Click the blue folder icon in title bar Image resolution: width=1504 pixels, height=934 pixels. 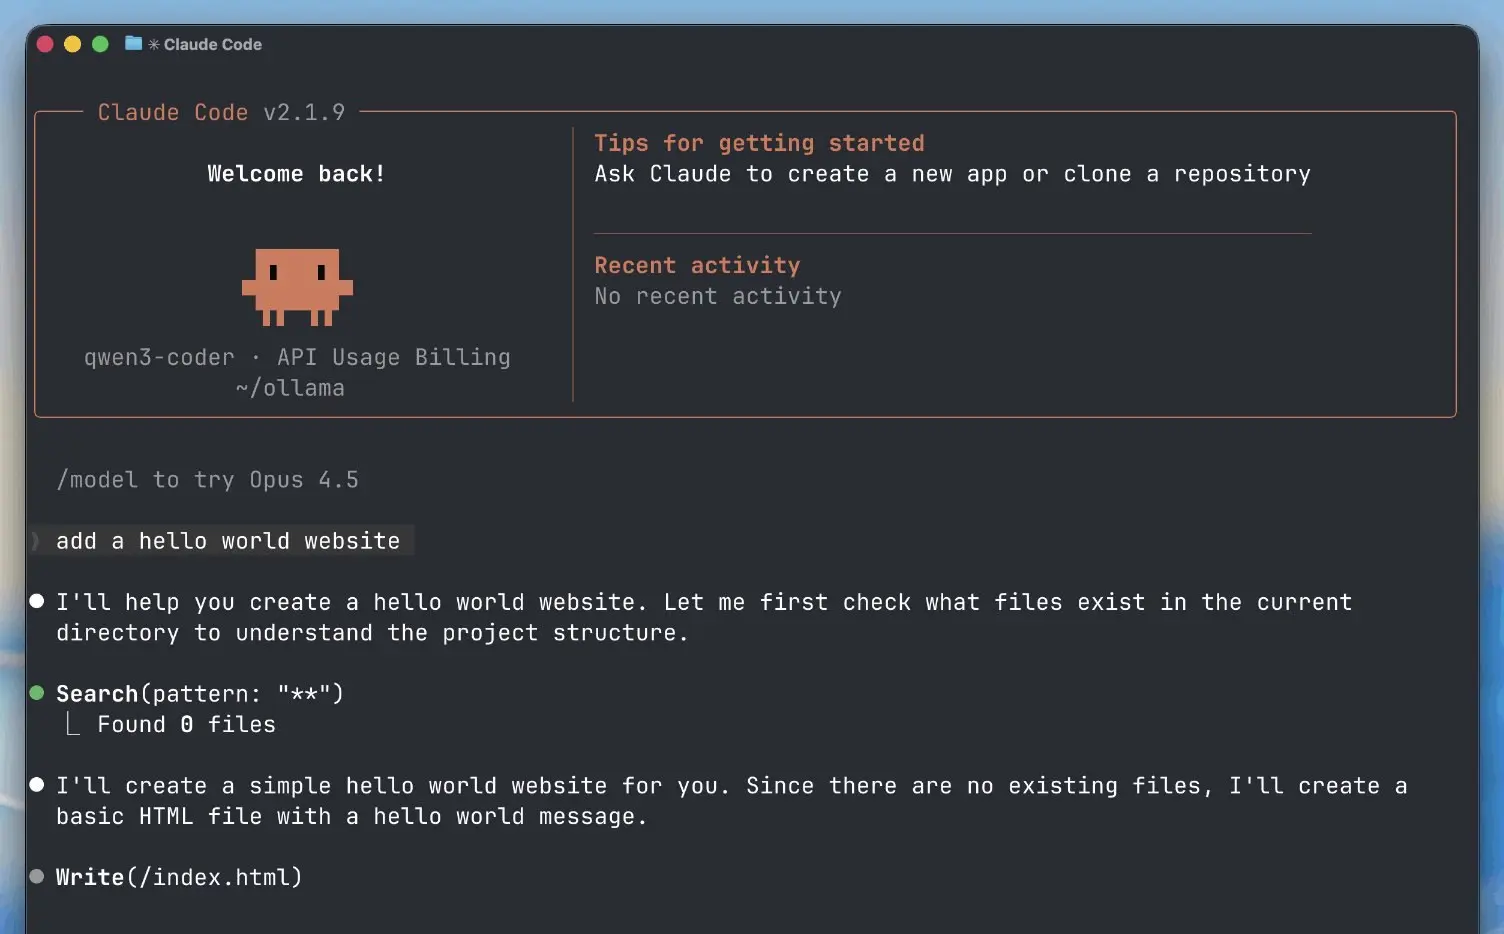(133, 43)
